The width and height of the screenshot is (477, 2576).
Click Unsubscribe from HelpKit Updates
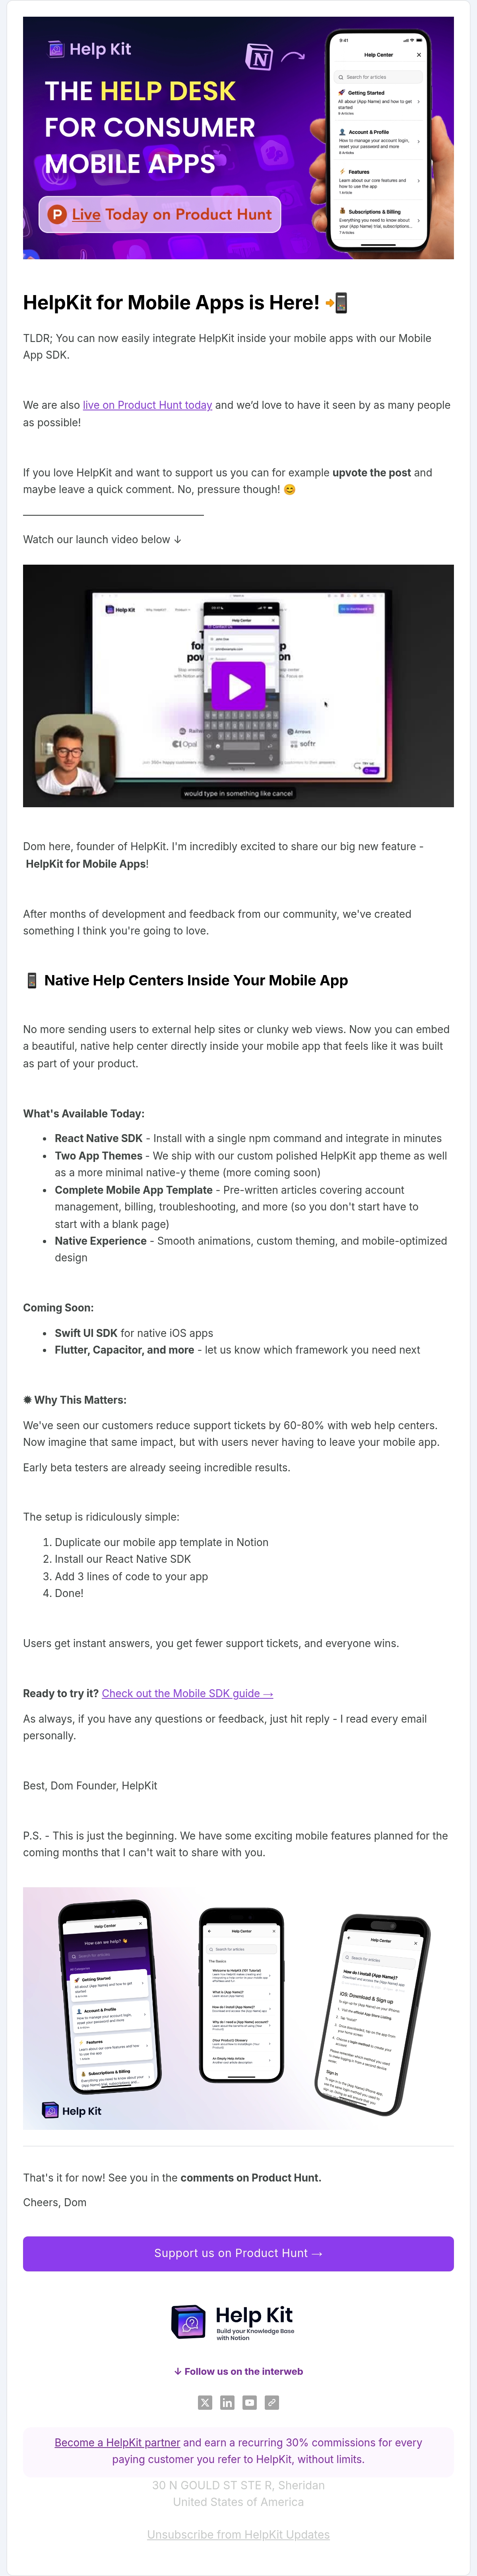(x=238, y=2534)
